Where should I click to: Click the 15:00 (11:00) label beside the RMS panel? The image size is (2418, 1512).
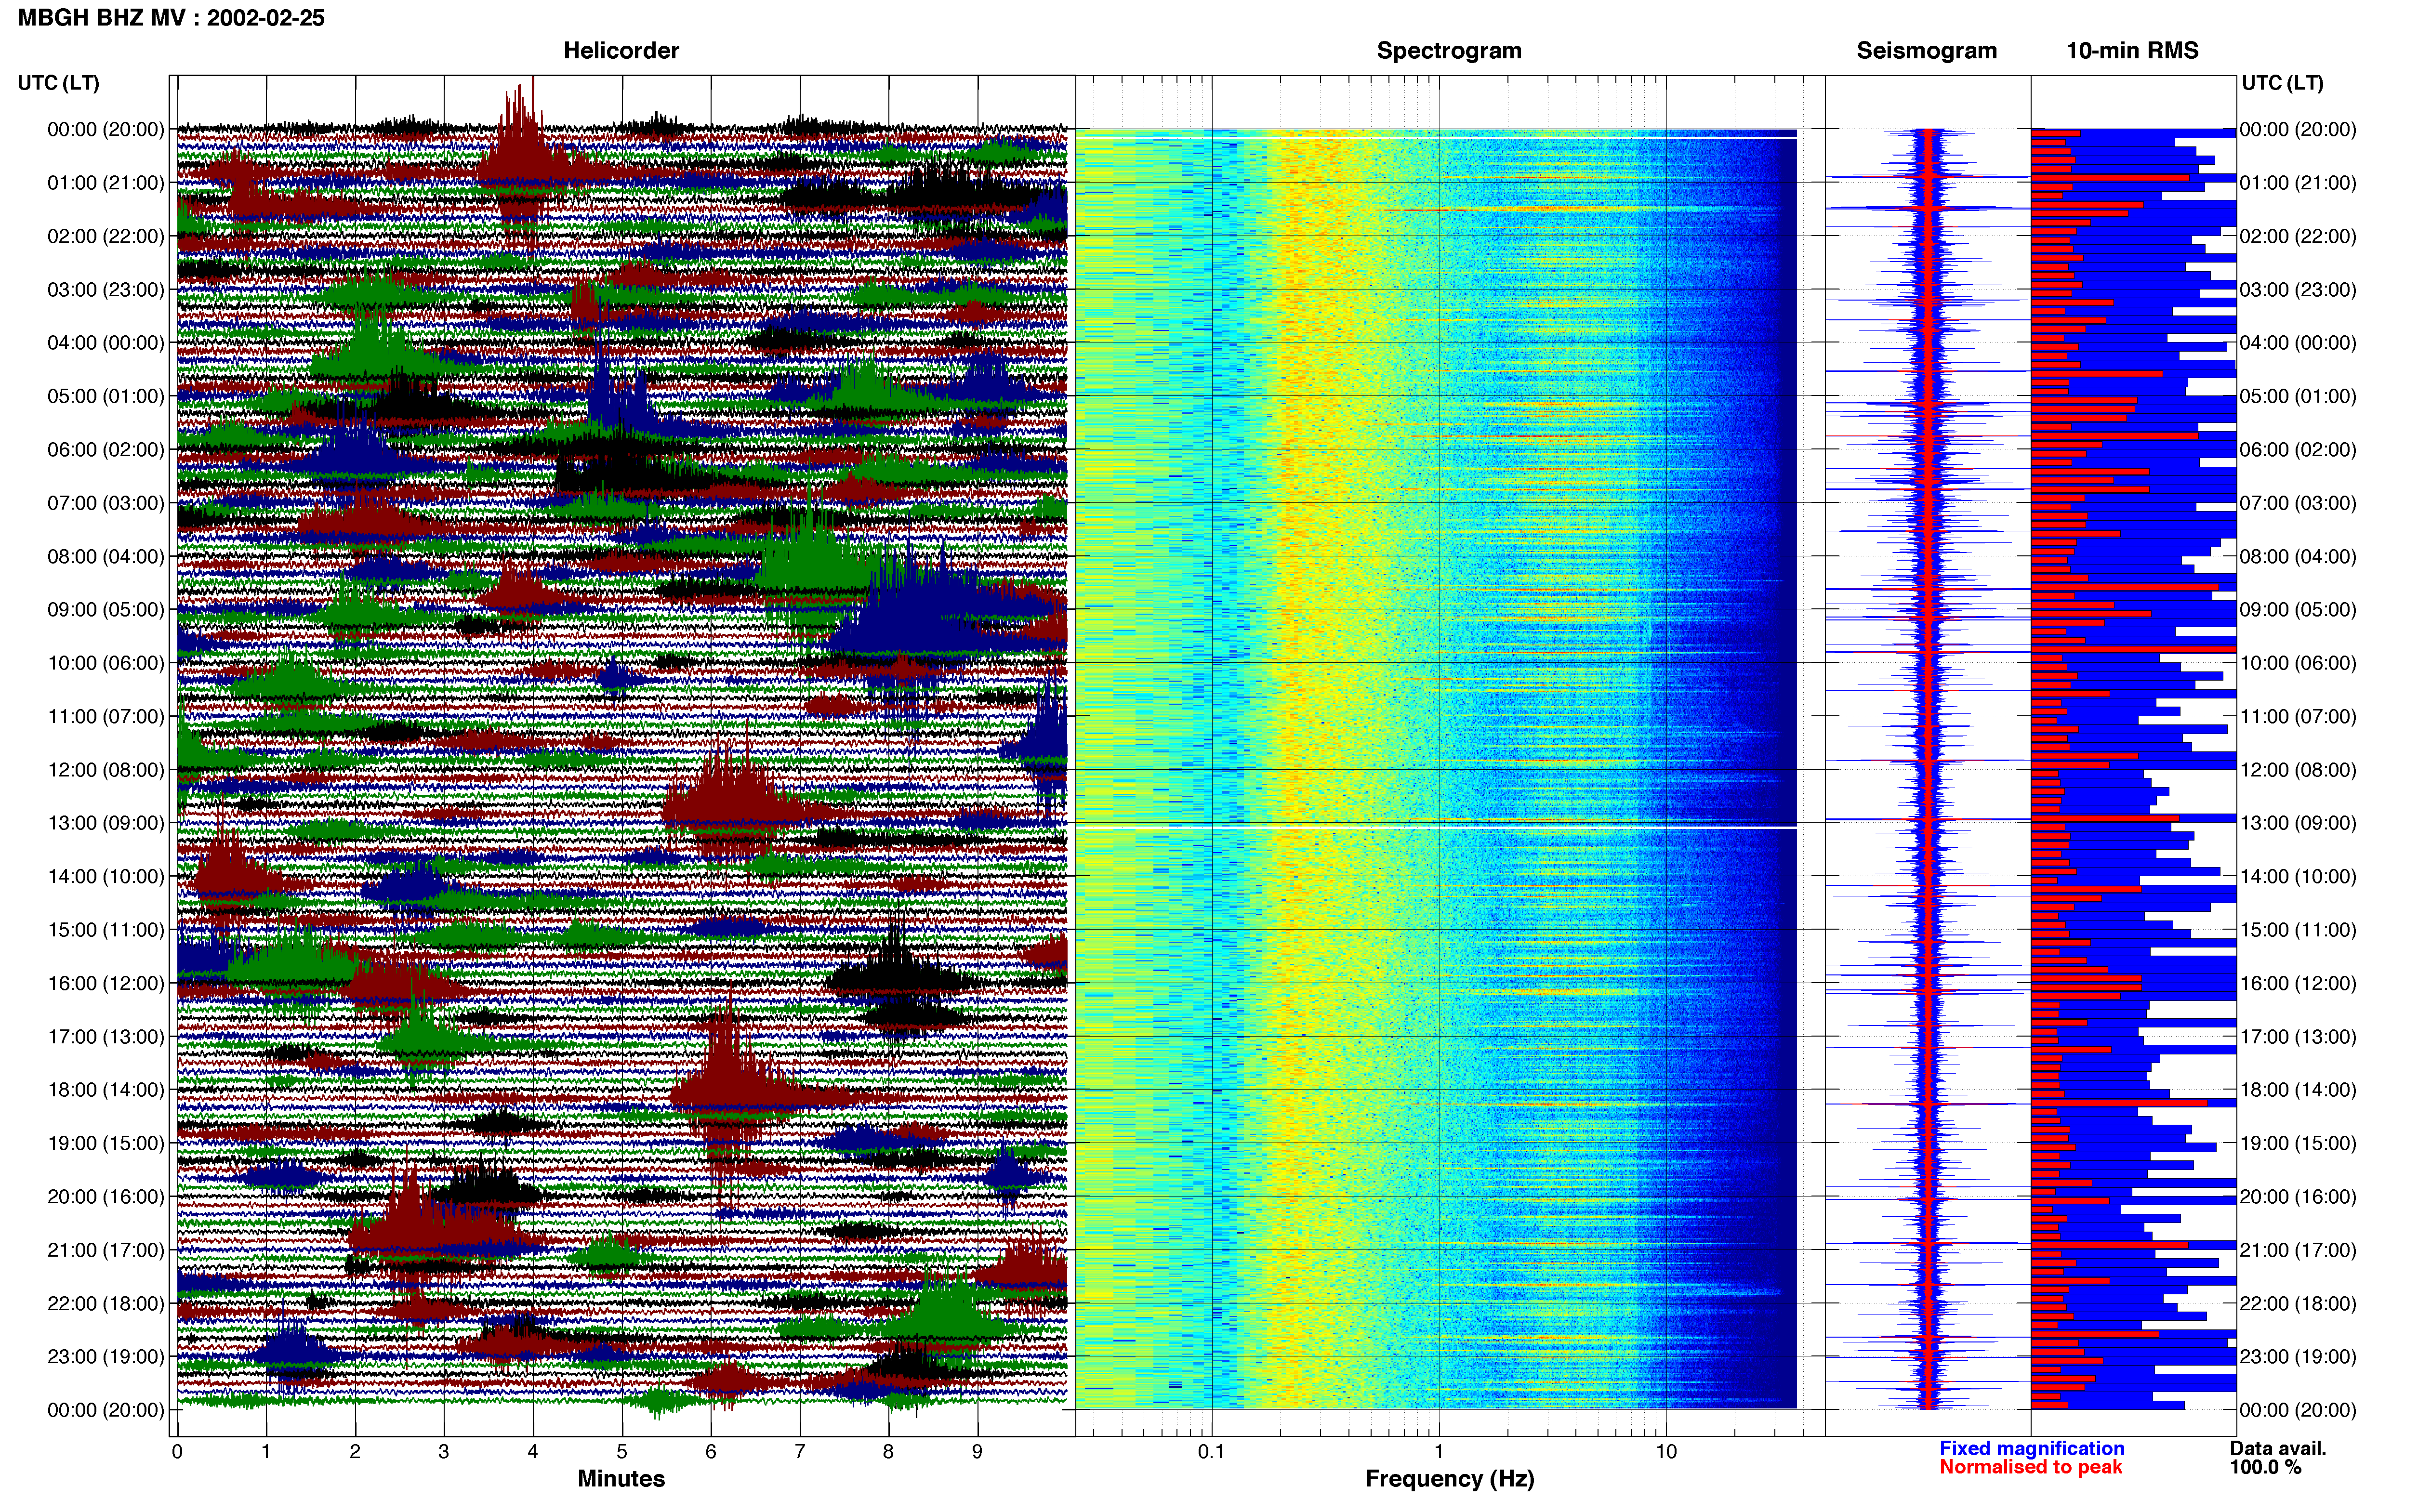click(2298, 930)
